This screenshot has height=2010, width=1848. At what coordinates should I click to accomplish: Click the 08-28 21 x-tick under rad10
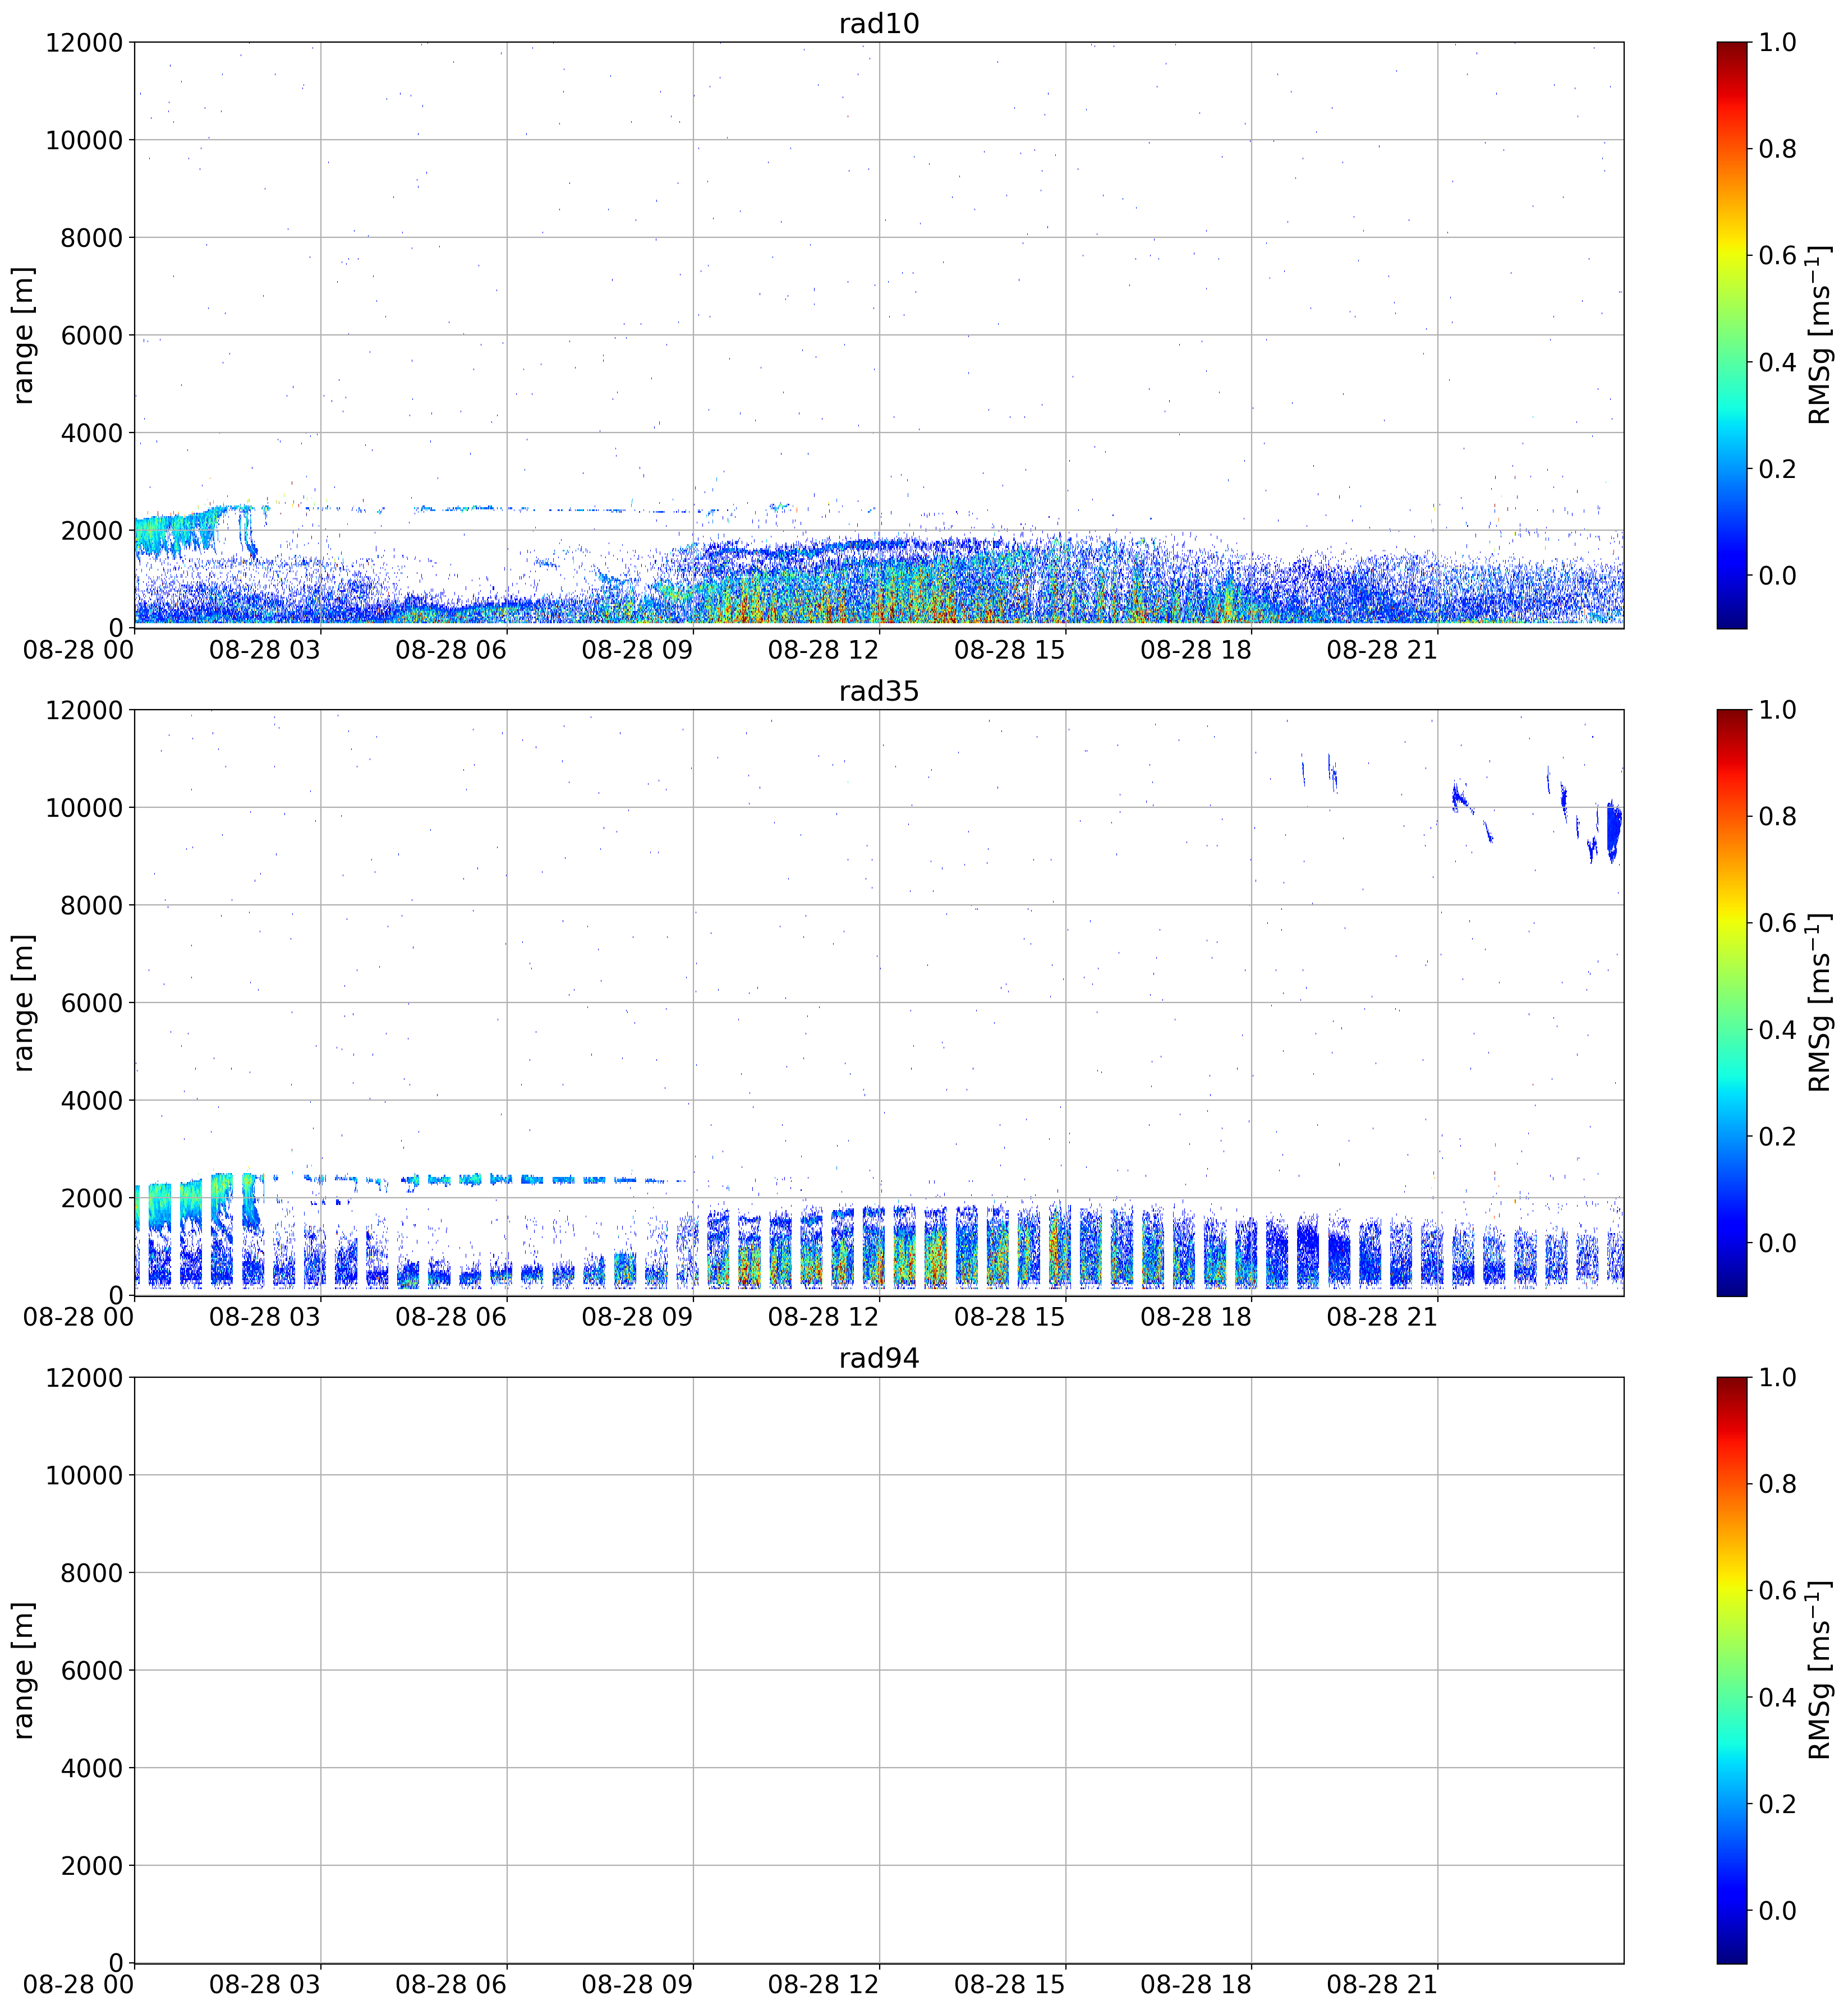[x=1382, y=650]
